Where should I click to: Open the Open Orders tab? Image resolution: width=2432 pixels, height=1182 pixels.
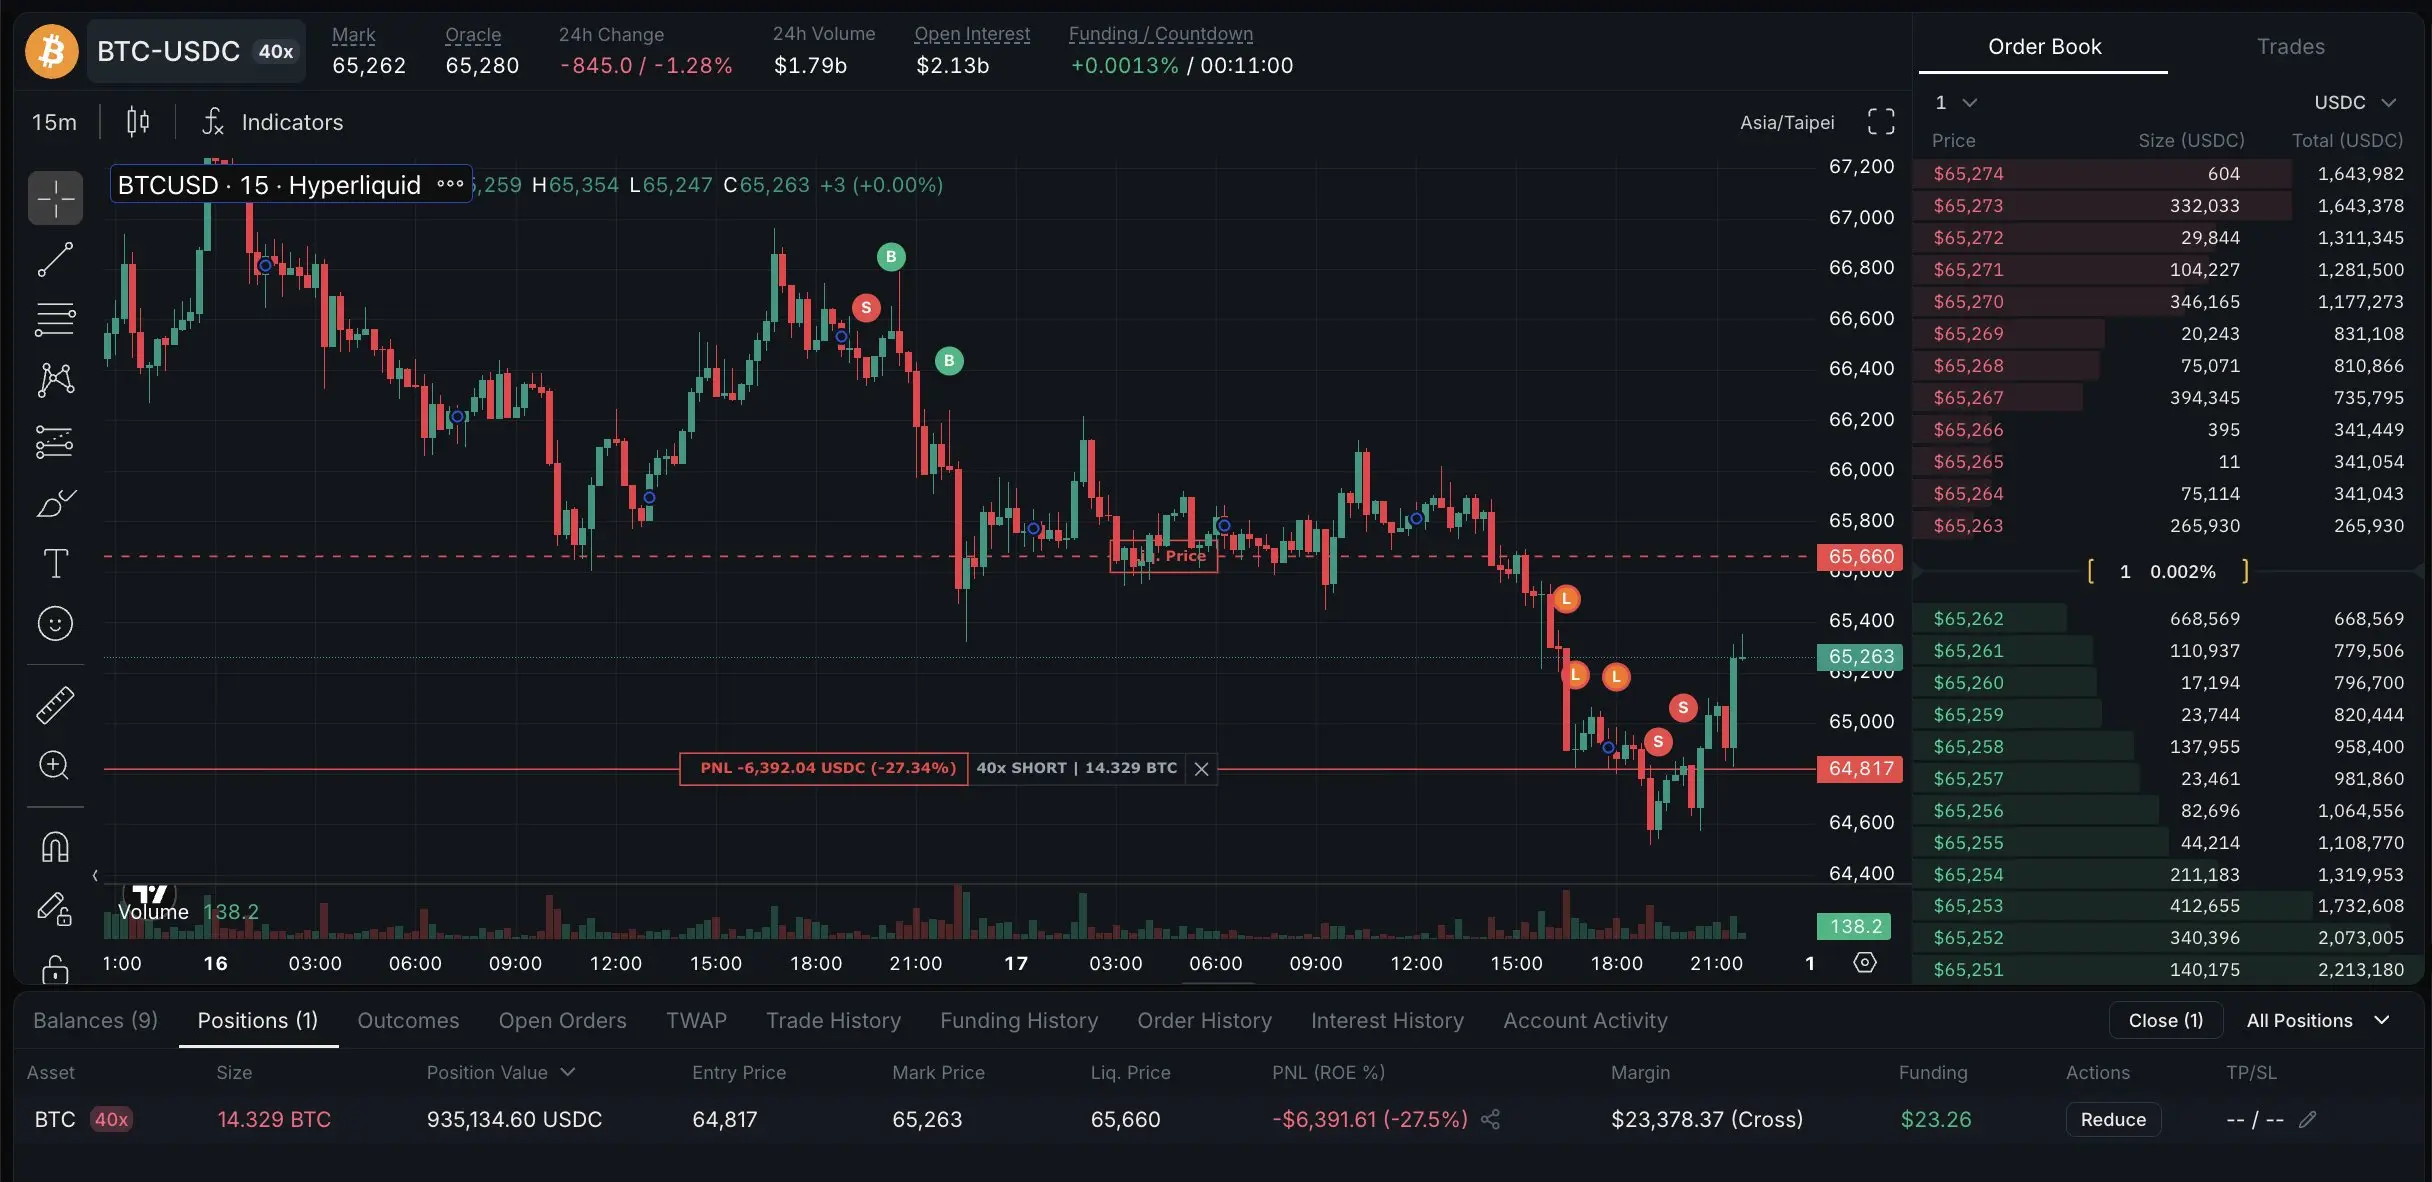[x=562, y=1020]
